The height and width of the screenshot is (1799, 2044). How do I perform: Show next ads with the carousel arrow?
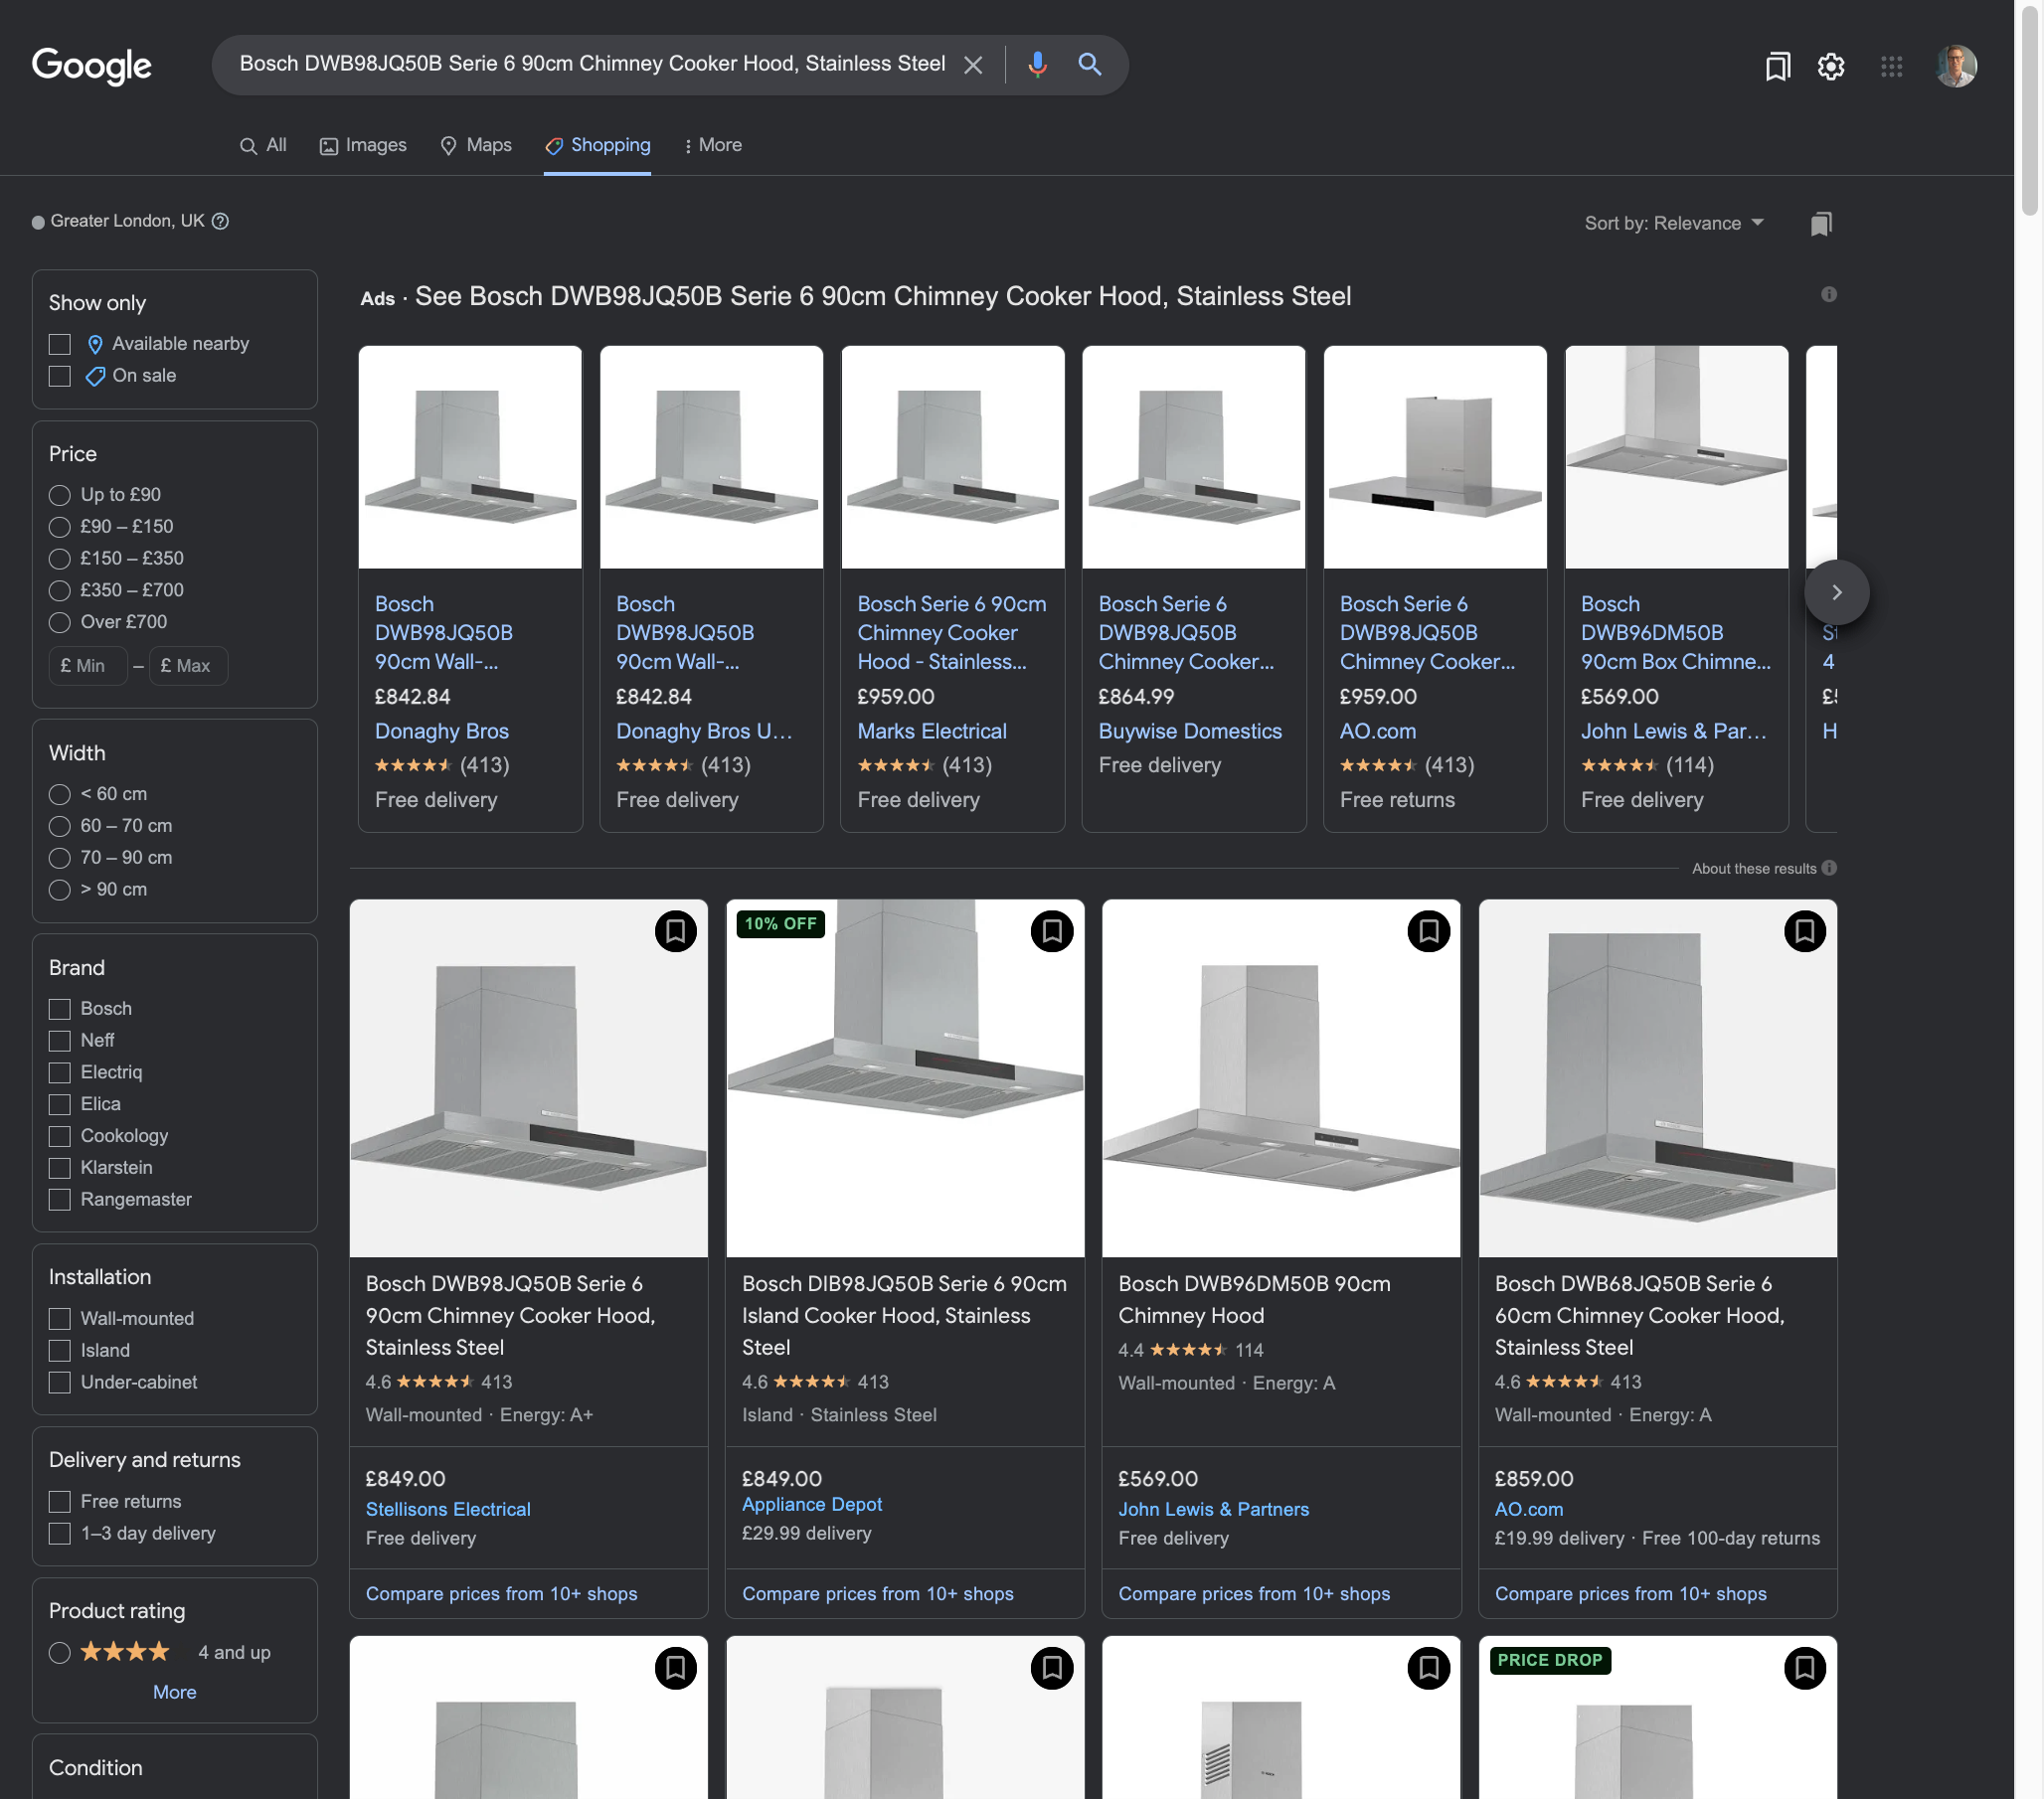click(x=1836, y=592)
